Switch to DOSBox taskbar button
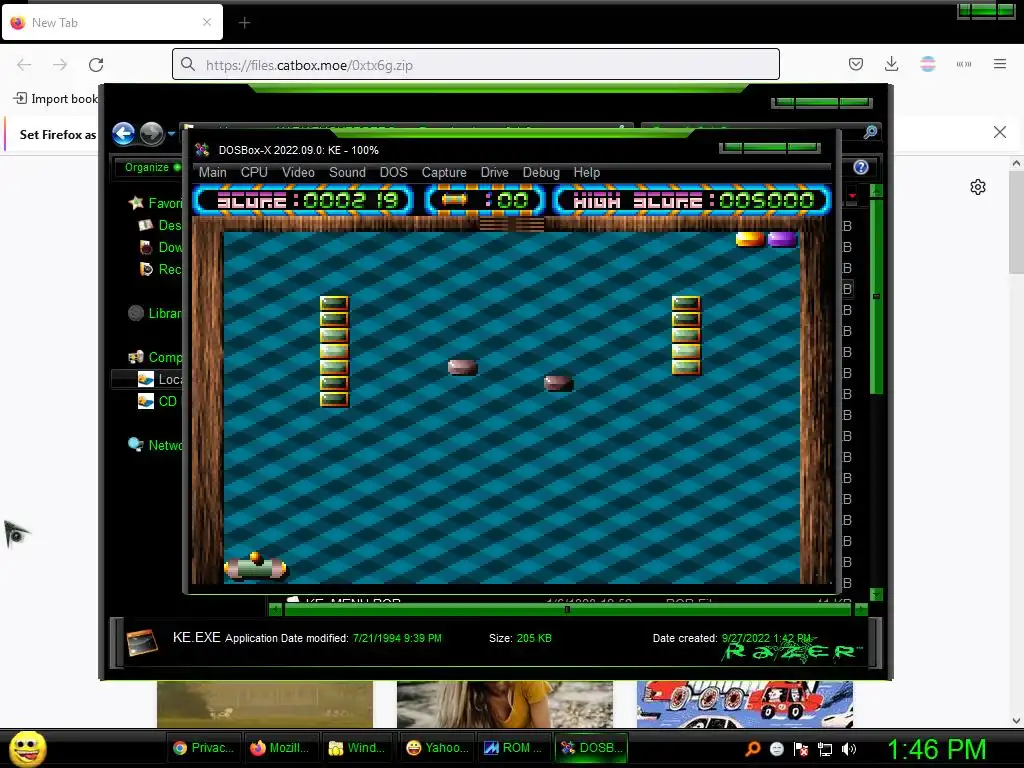The width and height of the screenshot is (1024, 768). (x=591, y=748)
